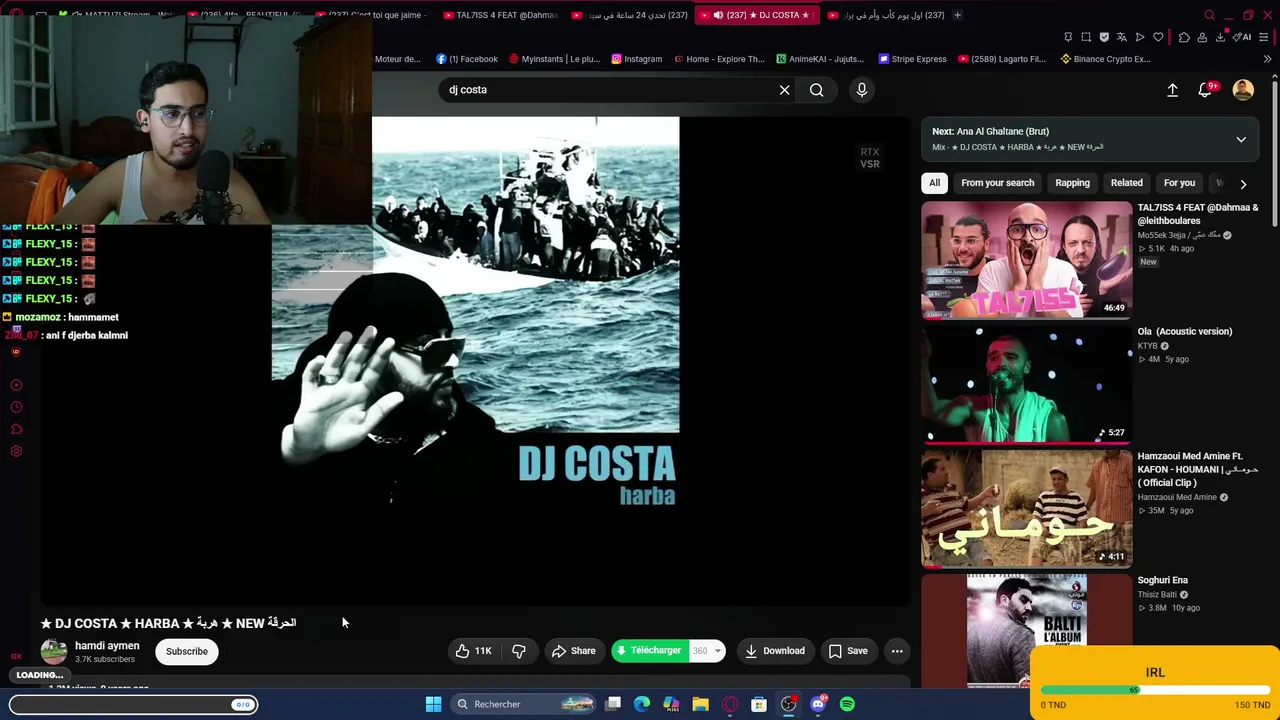
Task: Open YouTube notifications bell
Action: point(1206,90)
